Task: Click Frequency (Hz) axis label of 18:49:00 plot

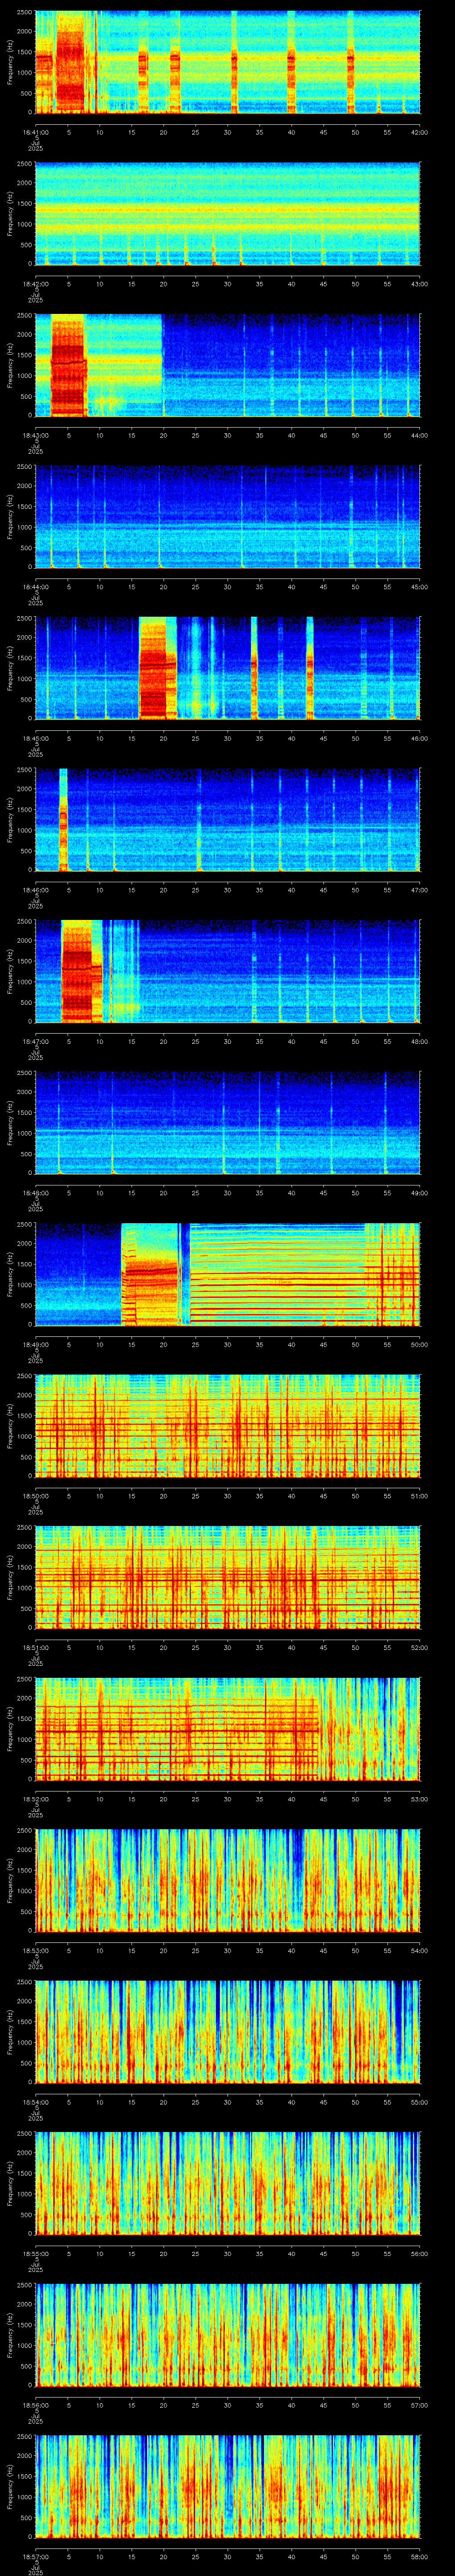Action: pos(10,1275)
